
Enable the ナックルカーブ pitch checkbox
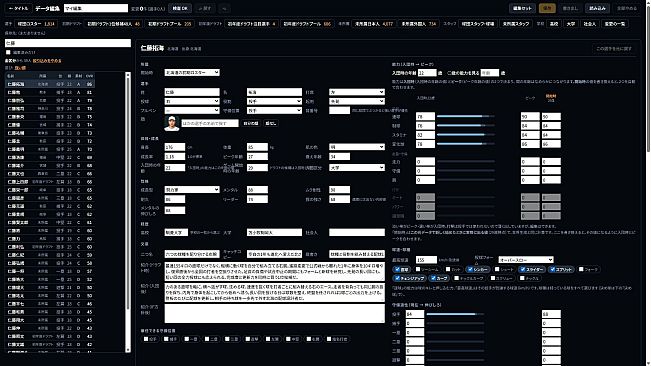click(456, 278)
